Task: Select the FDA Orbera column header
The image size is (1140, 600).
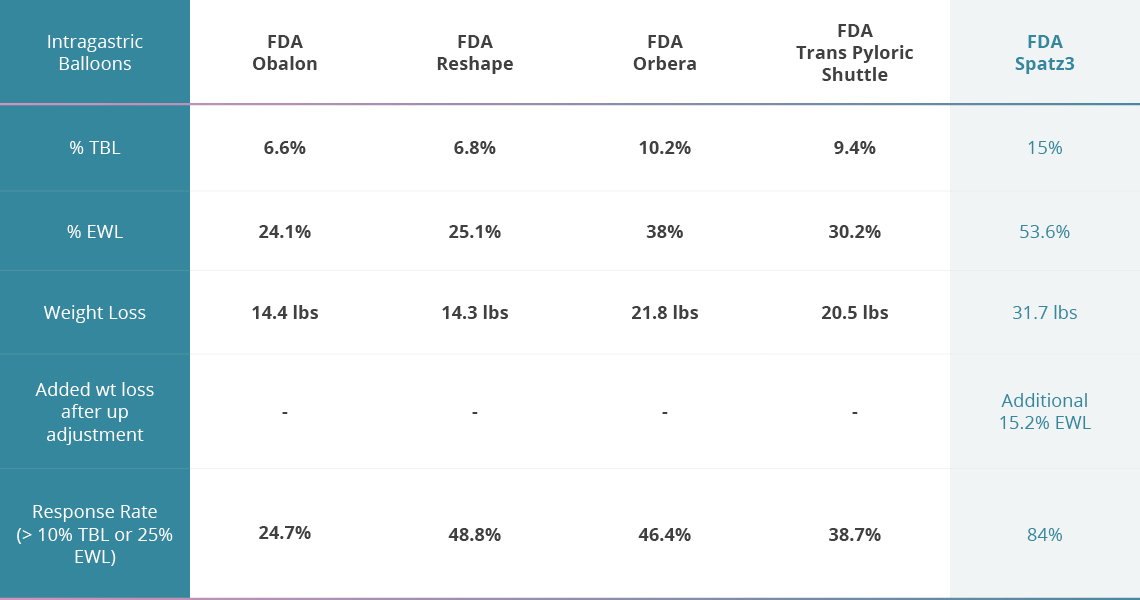Action: 665,53
